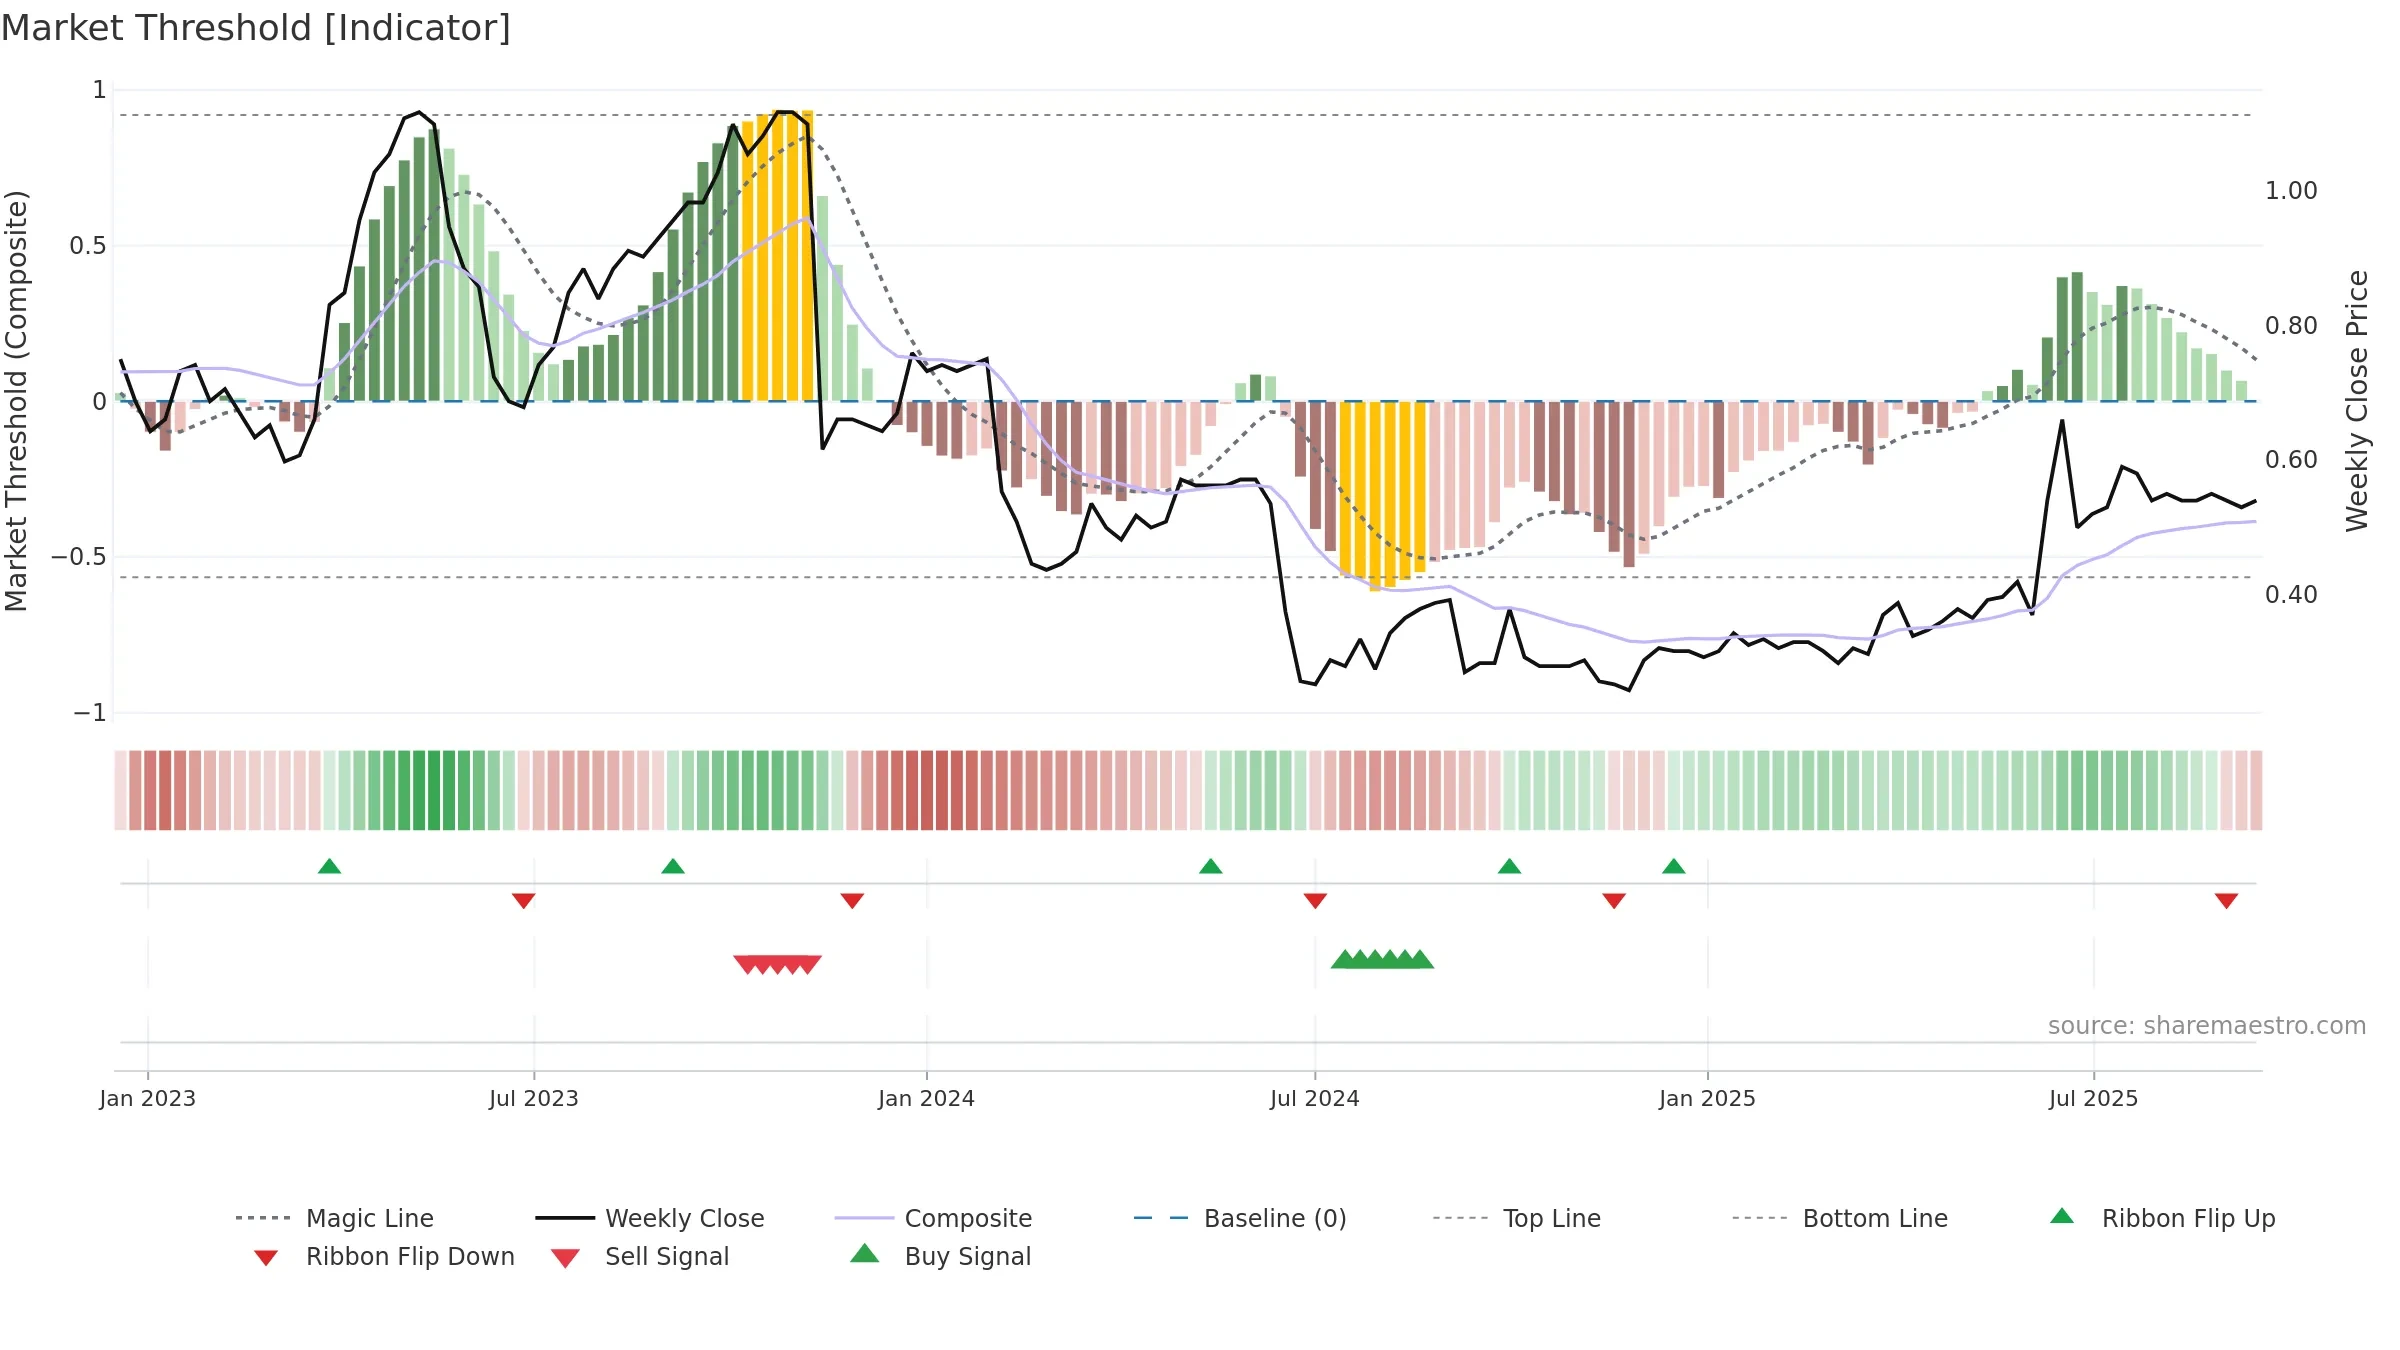Click the lavender Composite legend swatch

(864, 1218)
